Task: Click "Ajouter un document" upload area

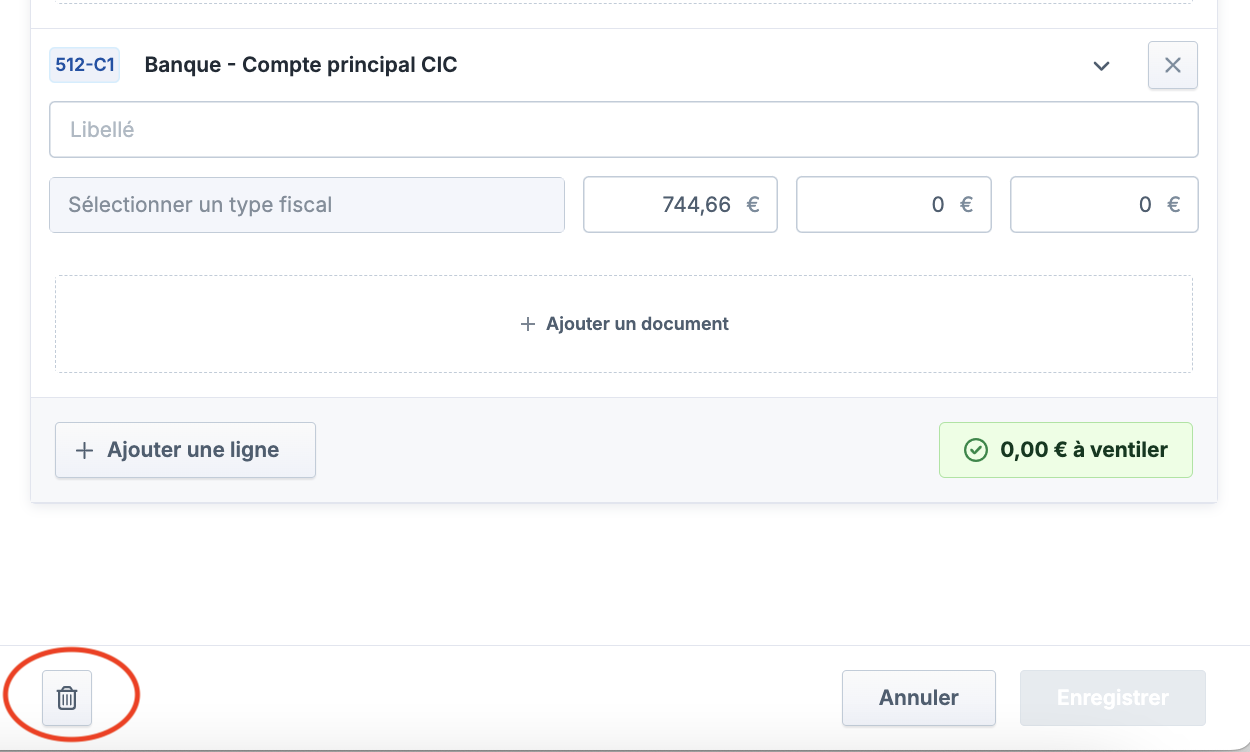Action: click(624, 324)
